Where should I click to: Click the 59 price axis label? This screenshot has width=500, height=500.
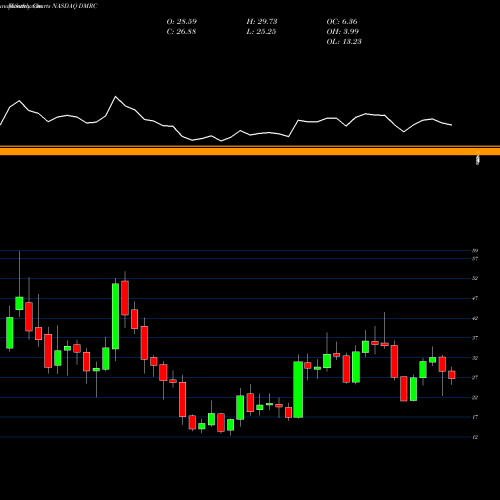pyautogui.click(x=475, y=251)
